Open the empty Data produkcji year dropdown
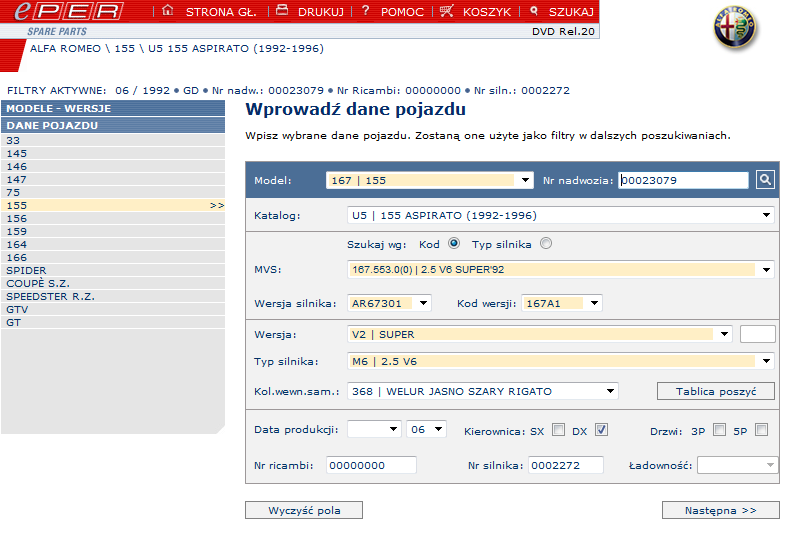Viewport: 790px width, 536px height. 374,429
